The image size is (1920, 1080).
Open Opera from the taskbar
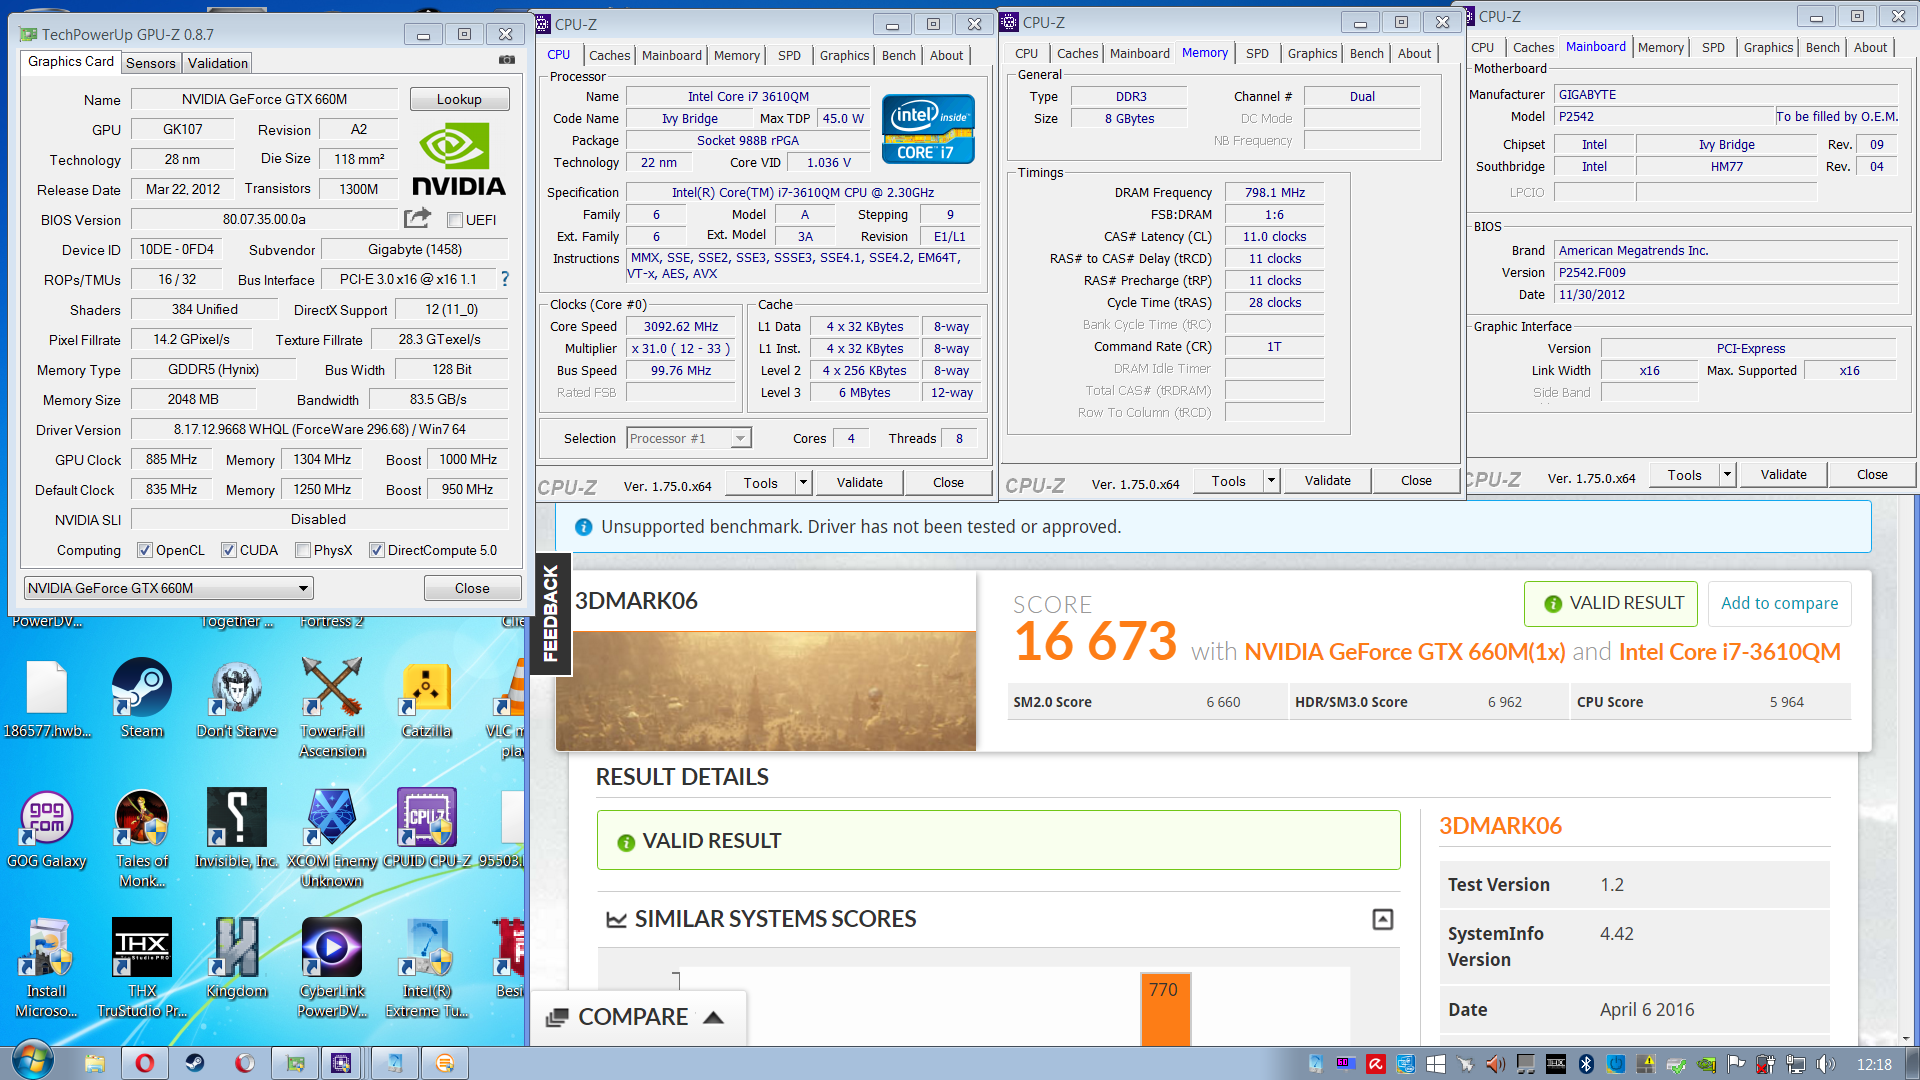(144, 1063)
